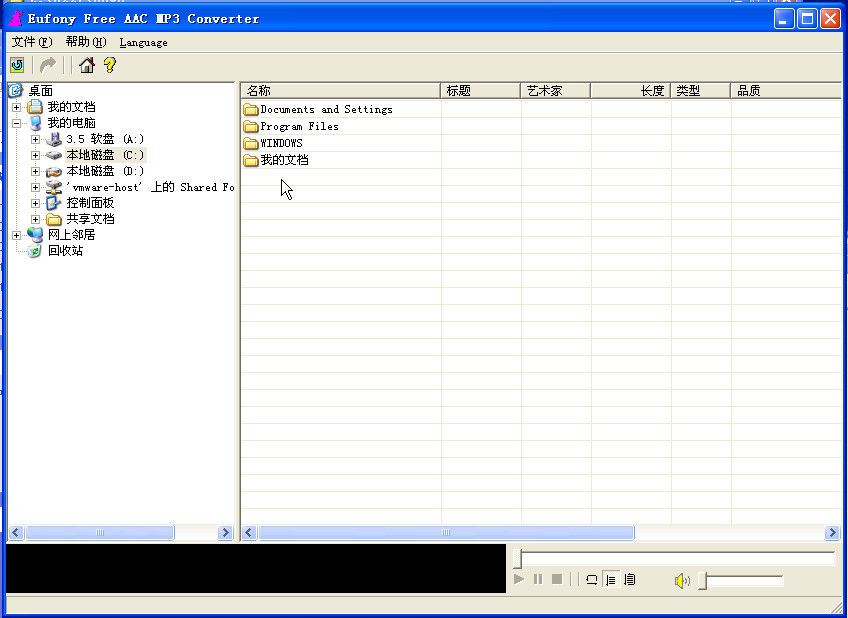This screenshot has height=618, width=848.
Task: Select 网上邻居 in the tree
Action: (71, 235)
